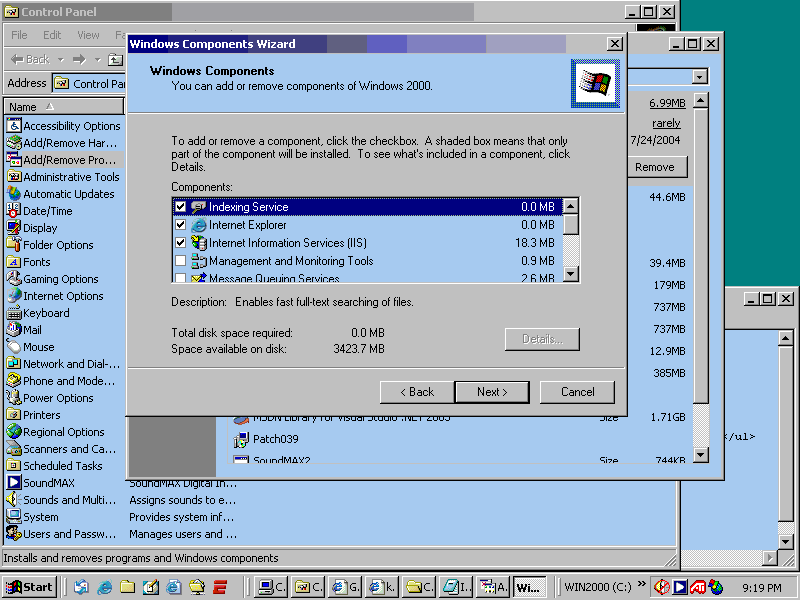This screenshot has width=800, height=600.
Task: Check the Message Queuing Services checkbox
Action: pos(180,278)
